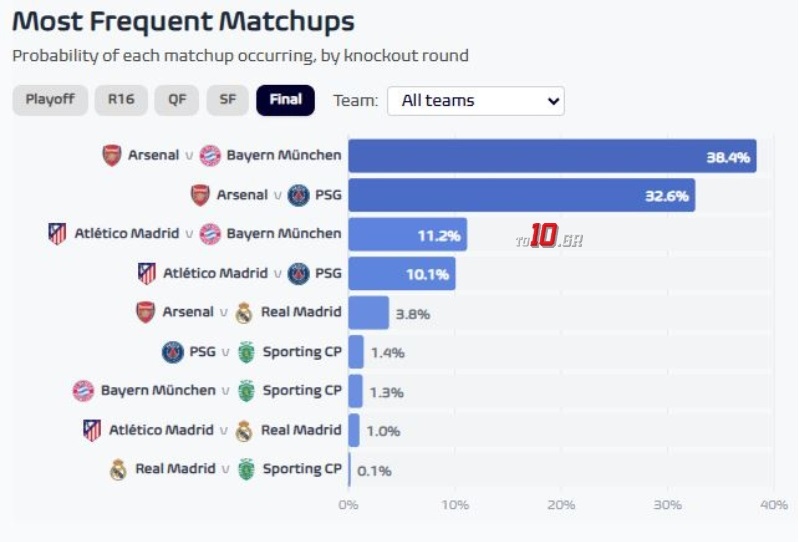799x542 pixels.
Task: Click the PSG crest in Arsenal v PSG row
Action: [x=298, y=195]
